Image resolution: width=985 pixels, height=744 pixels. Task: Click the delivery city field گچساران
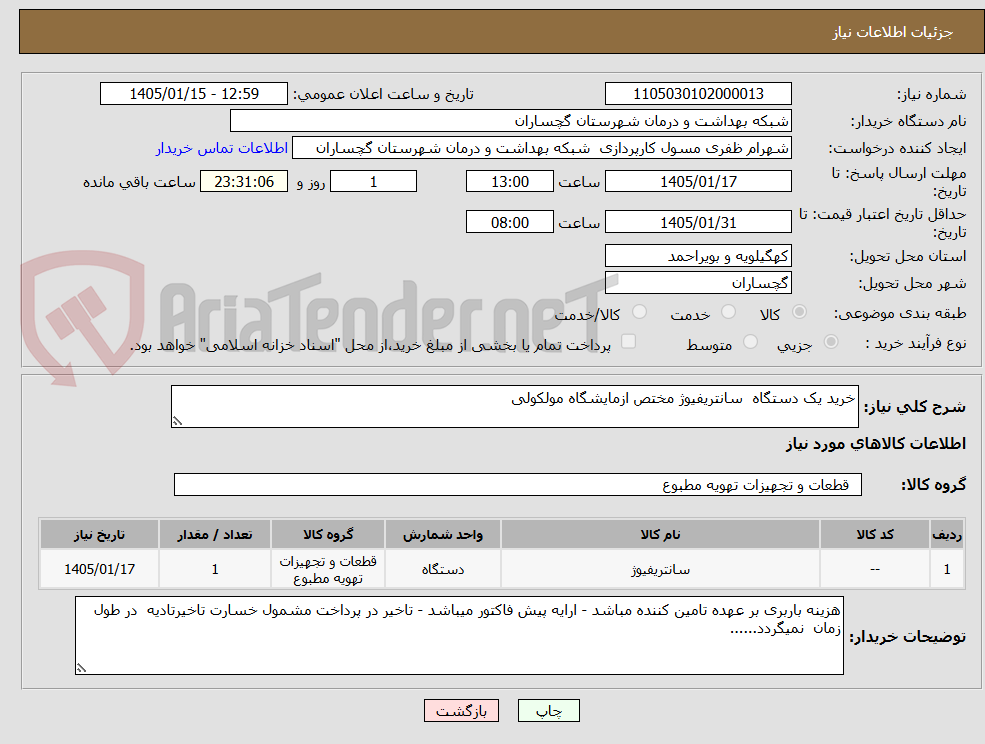click(698, 283)
